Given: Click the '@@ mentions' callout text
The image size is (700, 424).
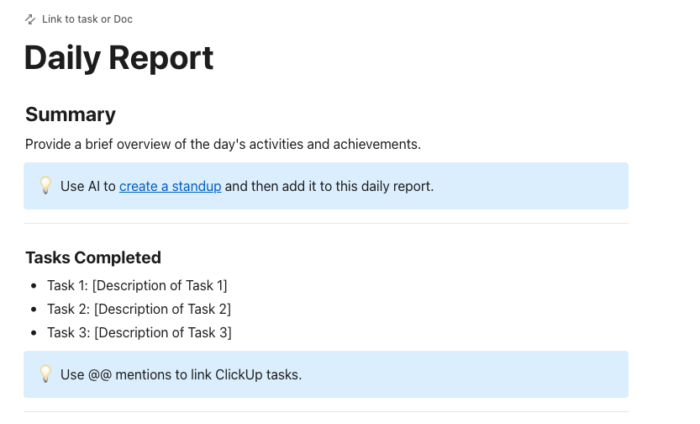Looking at the screenshot, I should (x=180, y=375).
